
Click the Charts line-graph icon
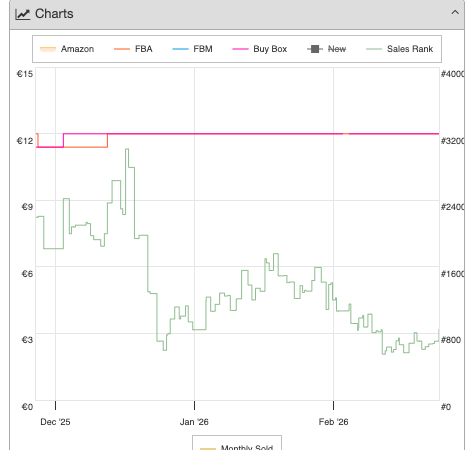pos(23,14)
